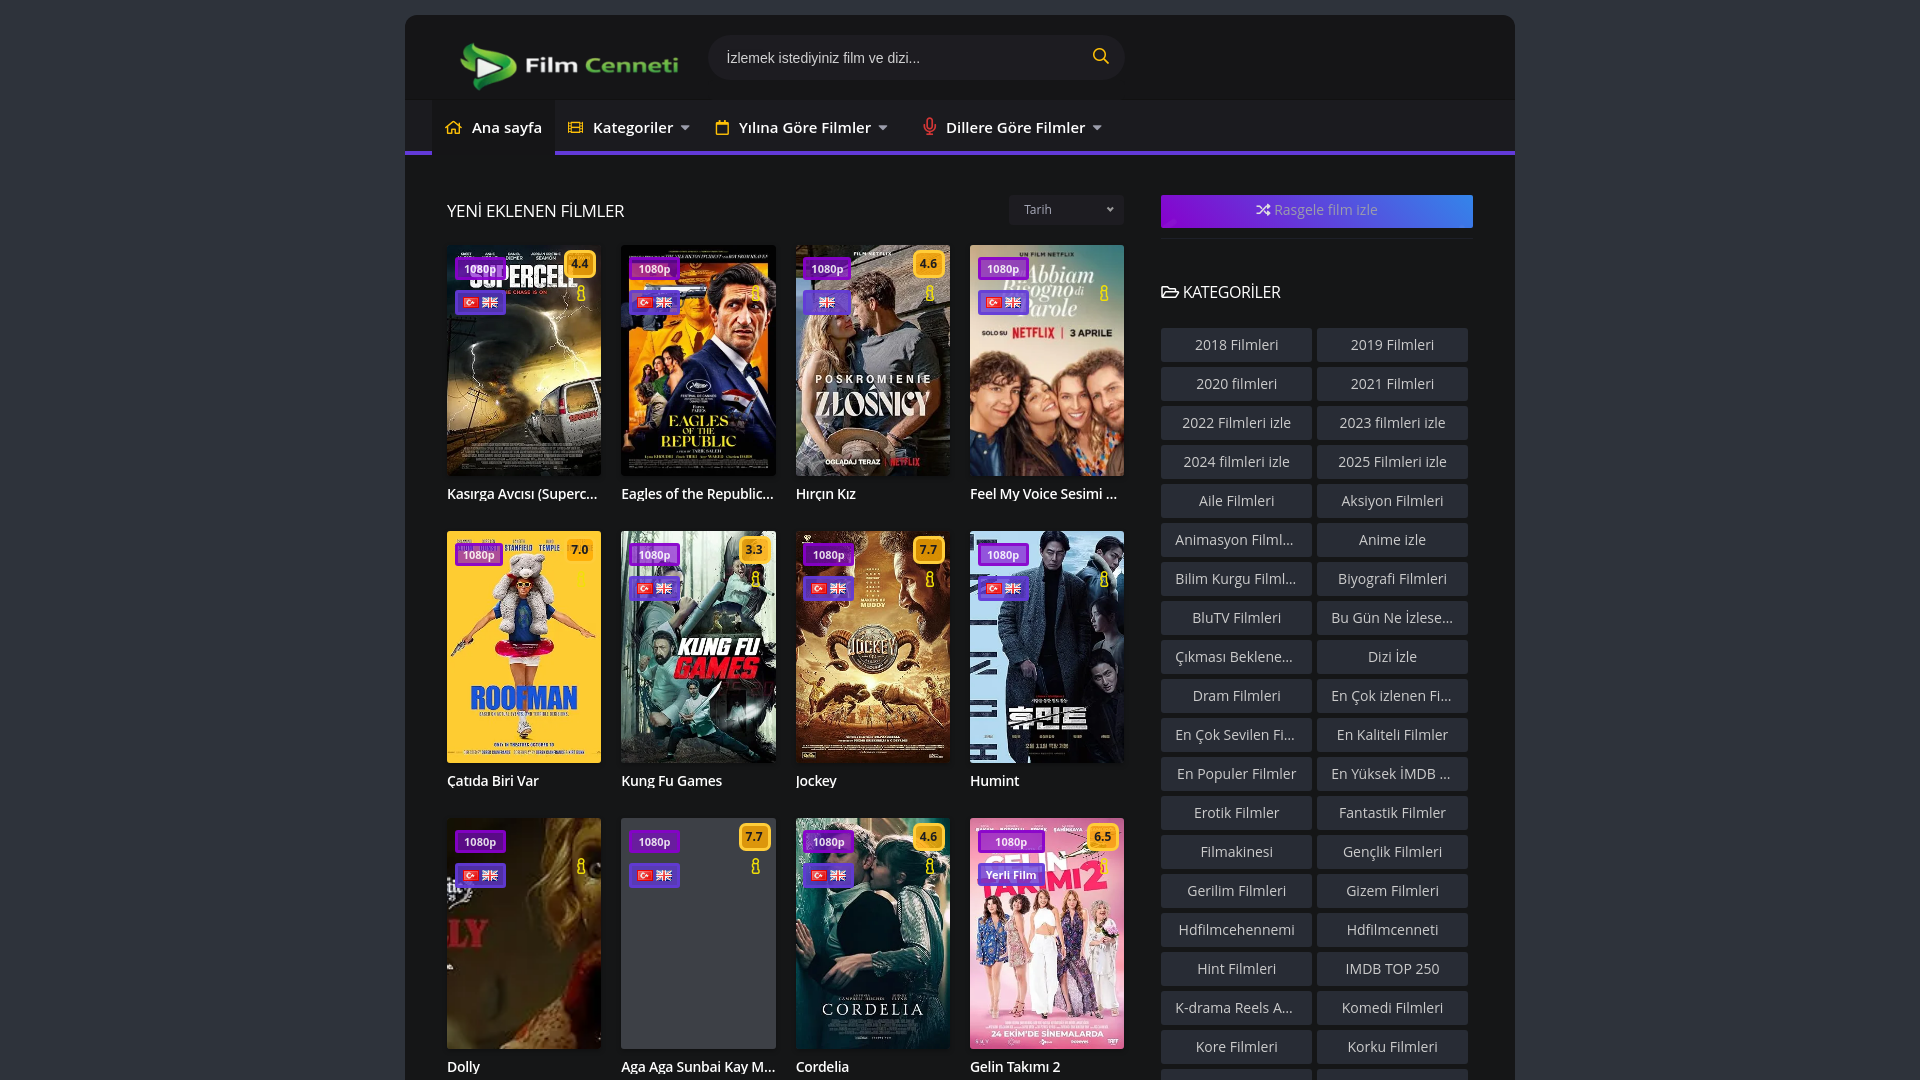Open the Hint Filmleri category
Image resolution: width=1920 pixels, height=1080 pixels.
click(x=1236, y=969)
